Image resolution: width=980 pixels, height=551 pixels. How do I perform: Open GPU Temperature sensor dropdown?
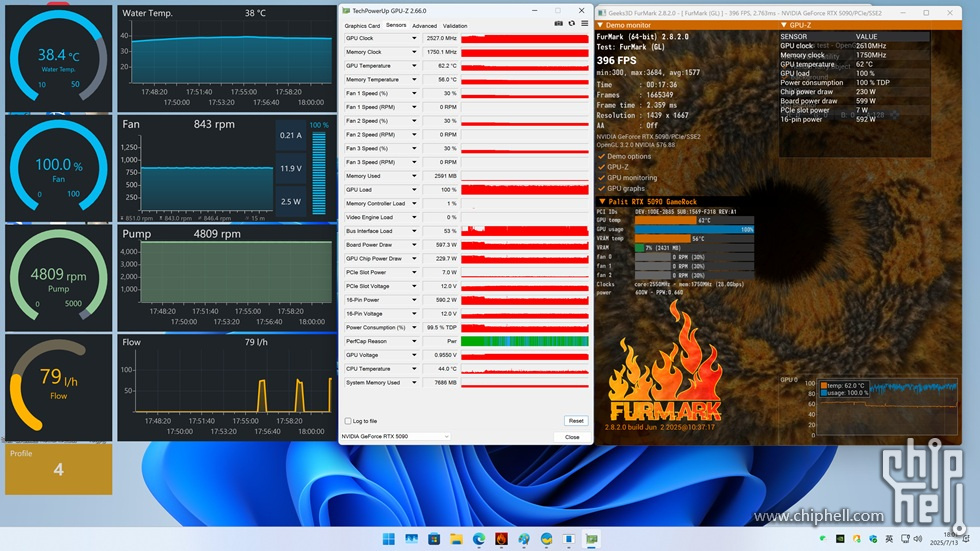point(414,66)
